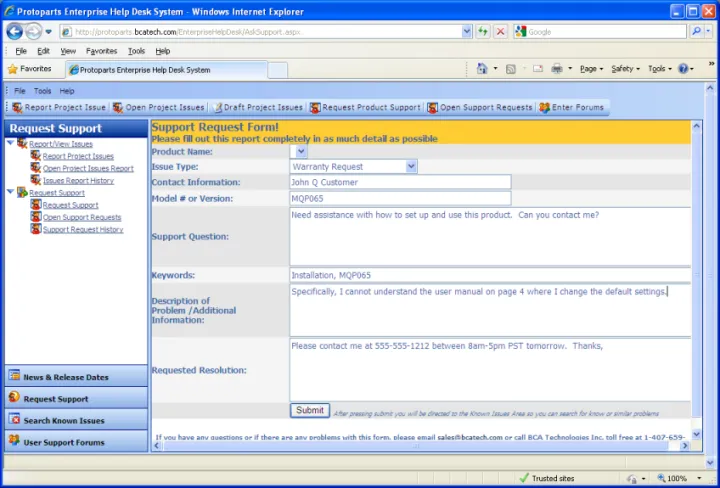720x488 pixels.
Task: Click the Draft Project Issues toolbar icon
Action: [x=217, y=107]
